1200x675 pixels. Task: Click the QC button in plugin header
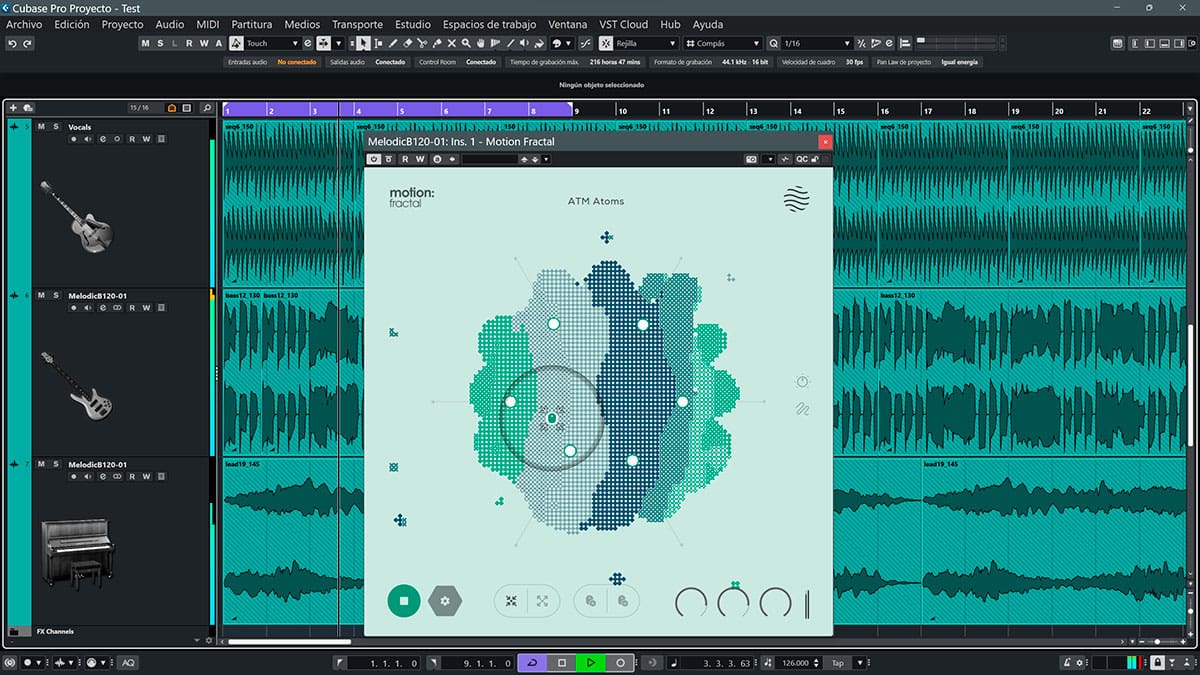point(802,159)
